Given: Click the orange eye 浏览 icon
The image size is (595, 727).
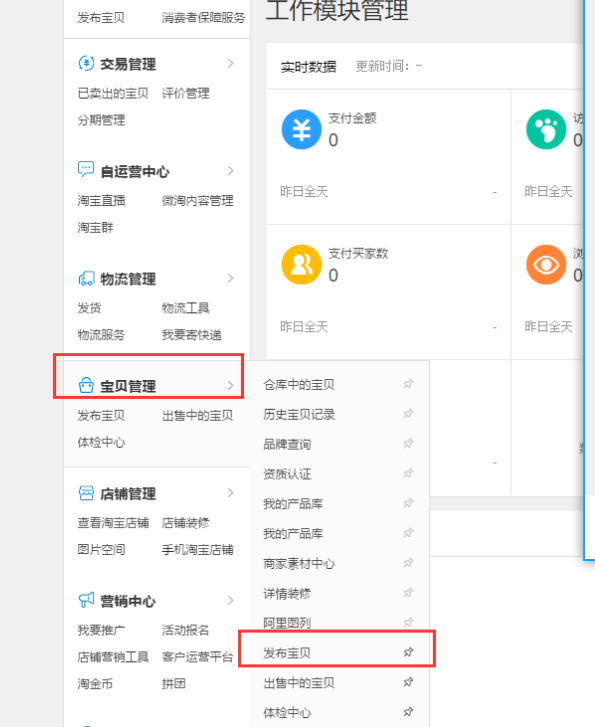Looking at the screenshot, I should coord(546,265).
